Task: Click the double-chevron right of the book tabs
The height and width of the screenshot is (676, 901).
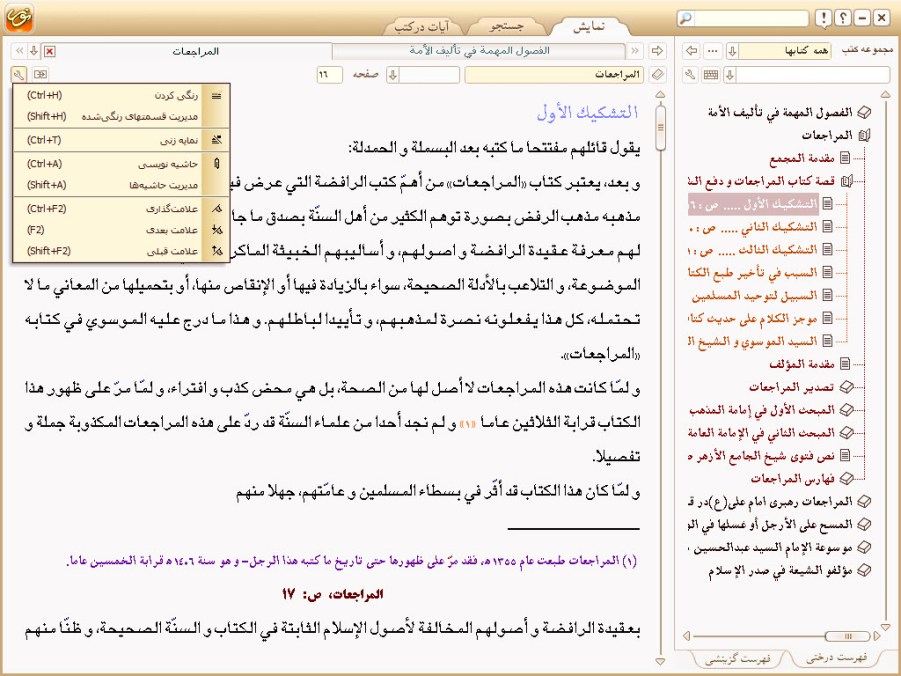Action: click(x=635, y=51)
